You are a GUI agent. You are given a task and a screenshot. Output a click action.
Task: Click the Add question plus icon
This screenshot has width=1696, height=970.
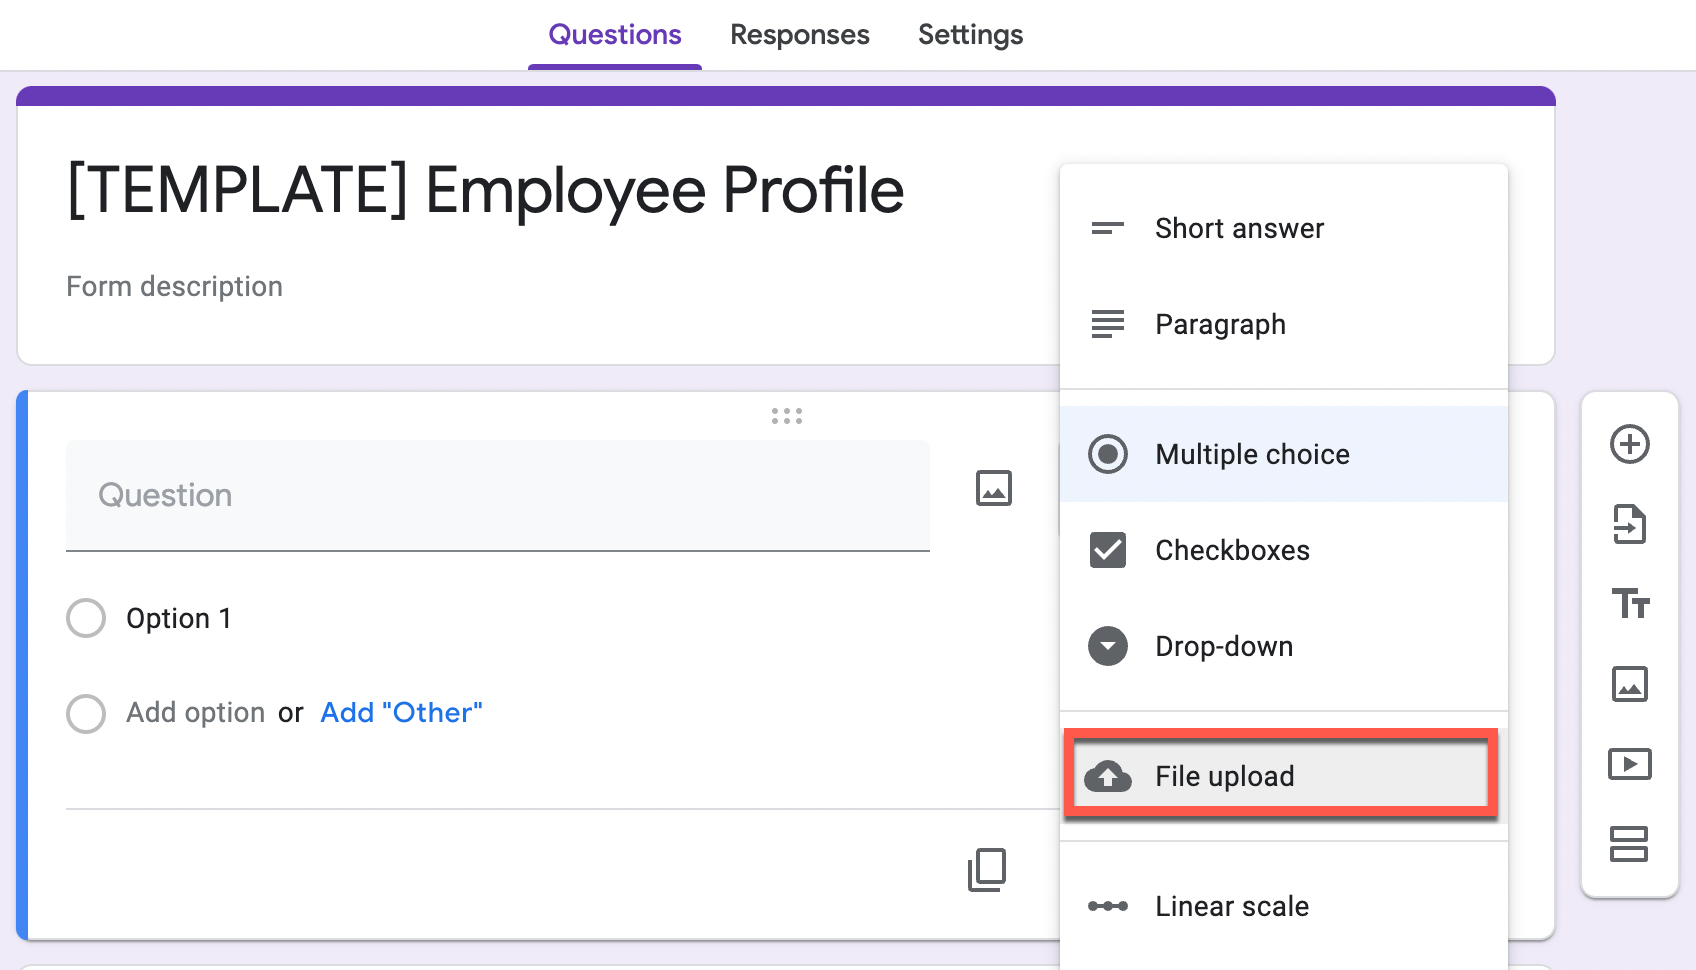[x=1629, y=444]
